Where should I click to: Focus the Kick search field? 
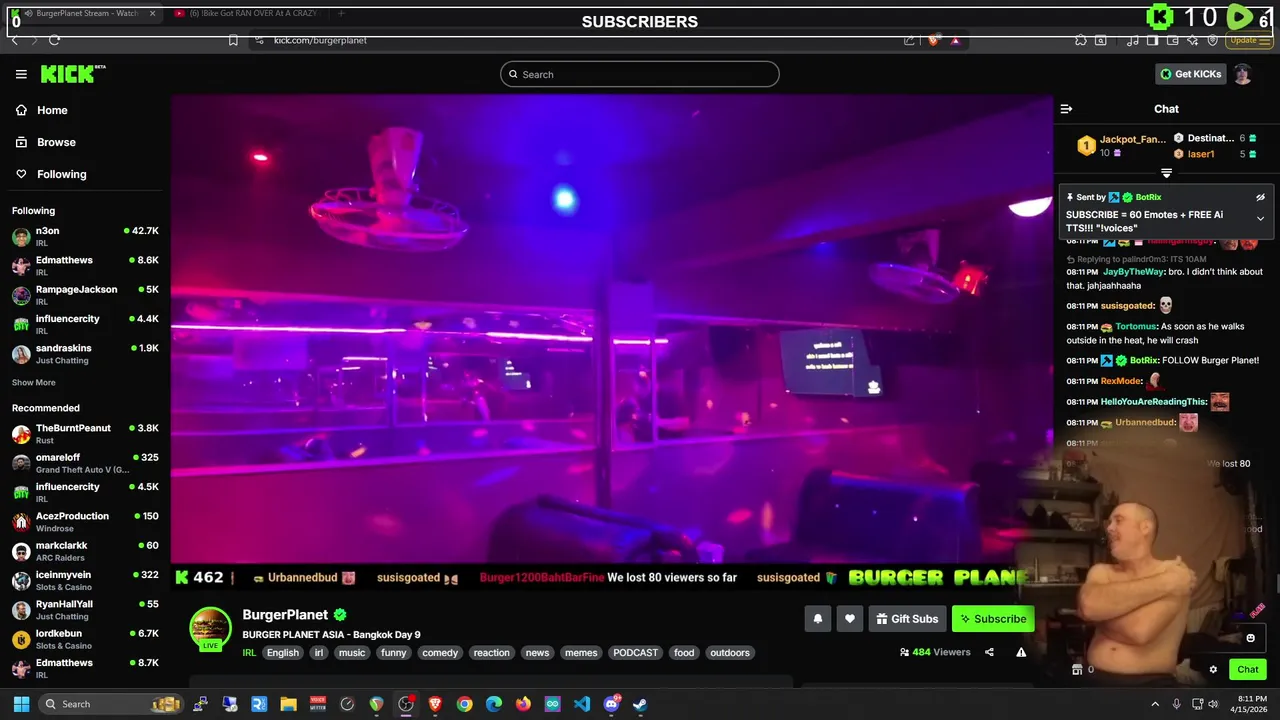click(x=640, y=74)
